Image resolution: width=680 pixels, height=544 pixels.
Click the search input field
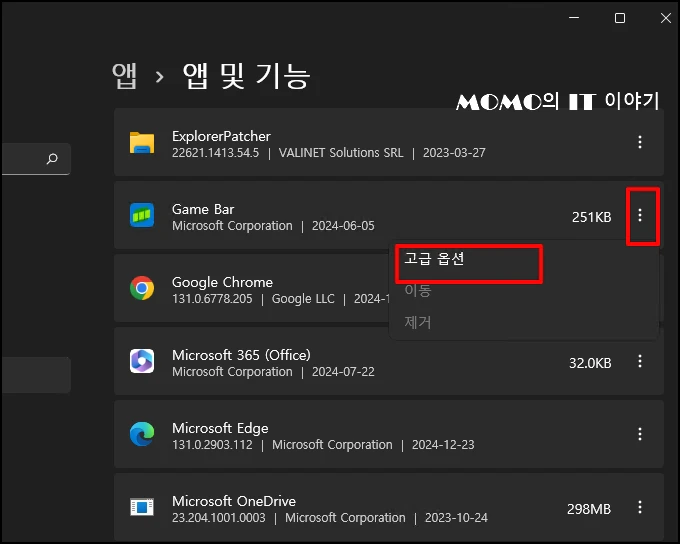point(36,159)
